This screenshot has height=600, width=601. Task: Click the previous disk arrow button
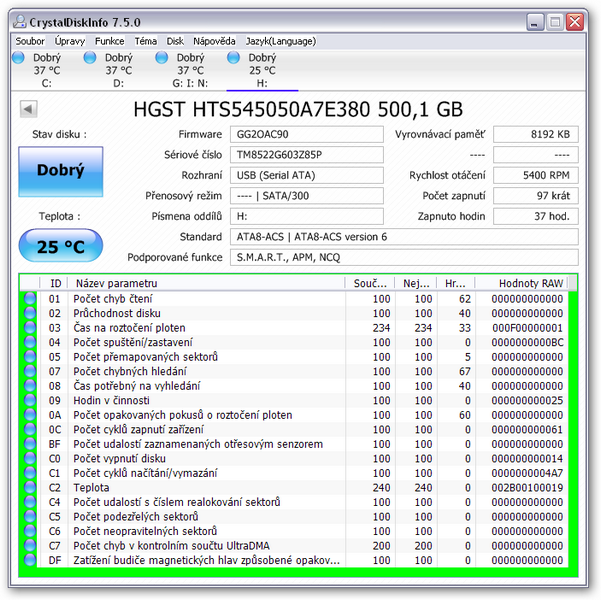click(28, 109)
